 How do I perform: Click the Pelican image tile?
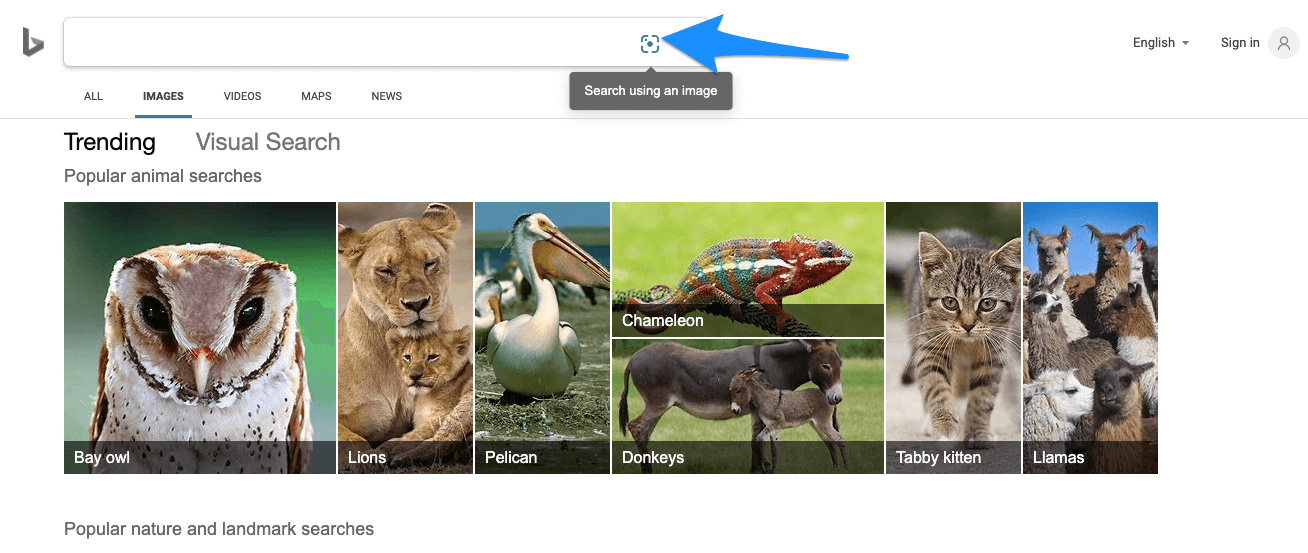(x=542, y=337)
